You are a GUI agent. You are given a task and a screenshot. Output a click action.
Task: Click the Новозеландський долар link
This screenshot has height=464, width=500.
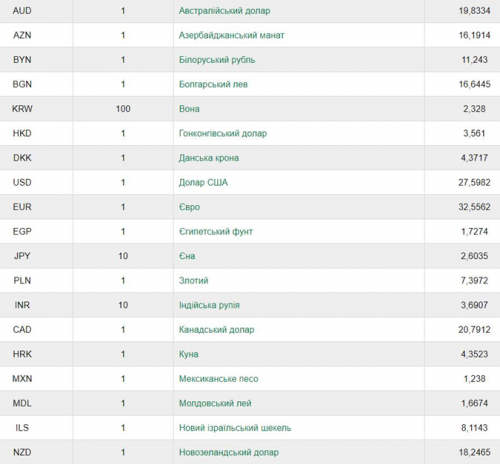(x=229, y=453)
